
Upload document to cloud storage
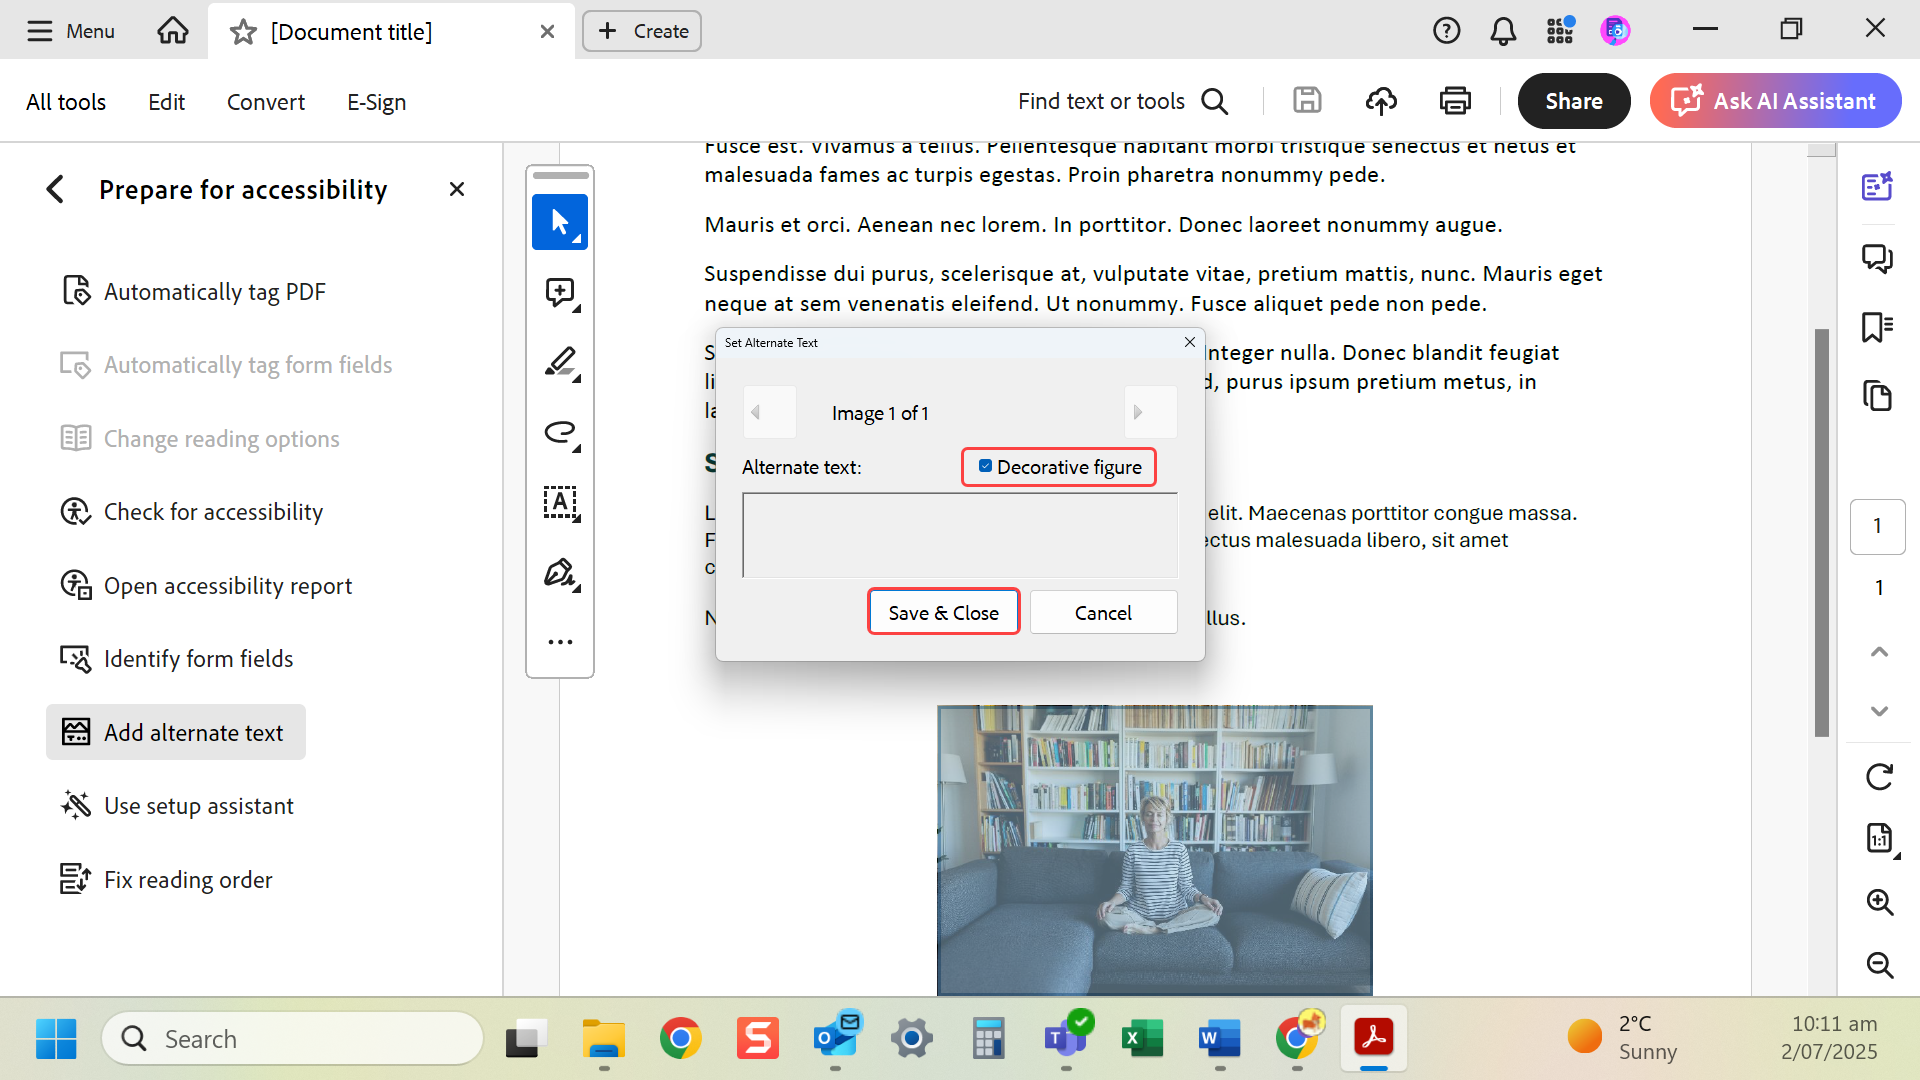pyautogui.click(x=1381, y=101)
